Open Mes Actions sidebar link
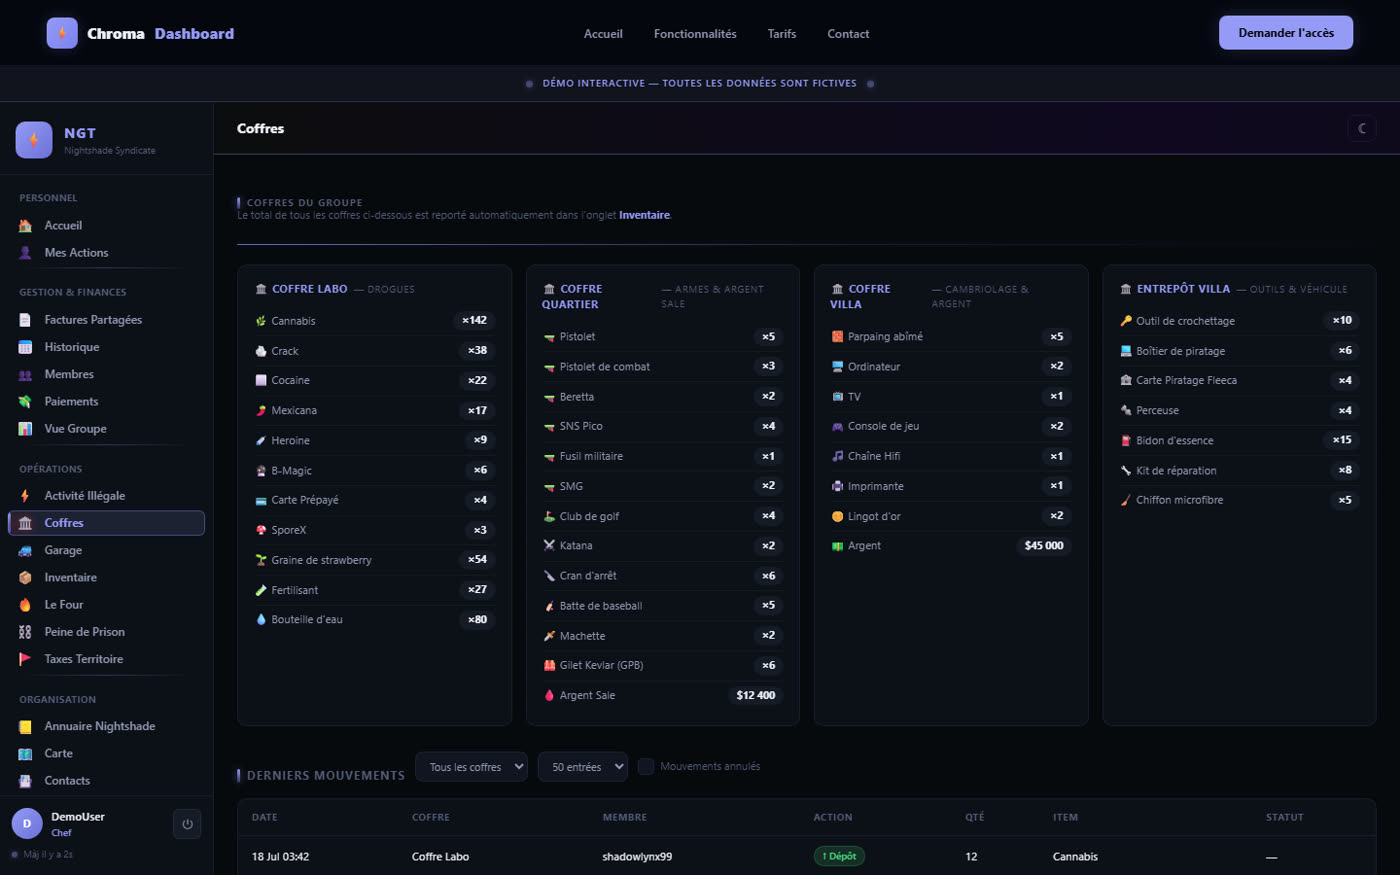The image size is (1400, 875). coord(106,253)
